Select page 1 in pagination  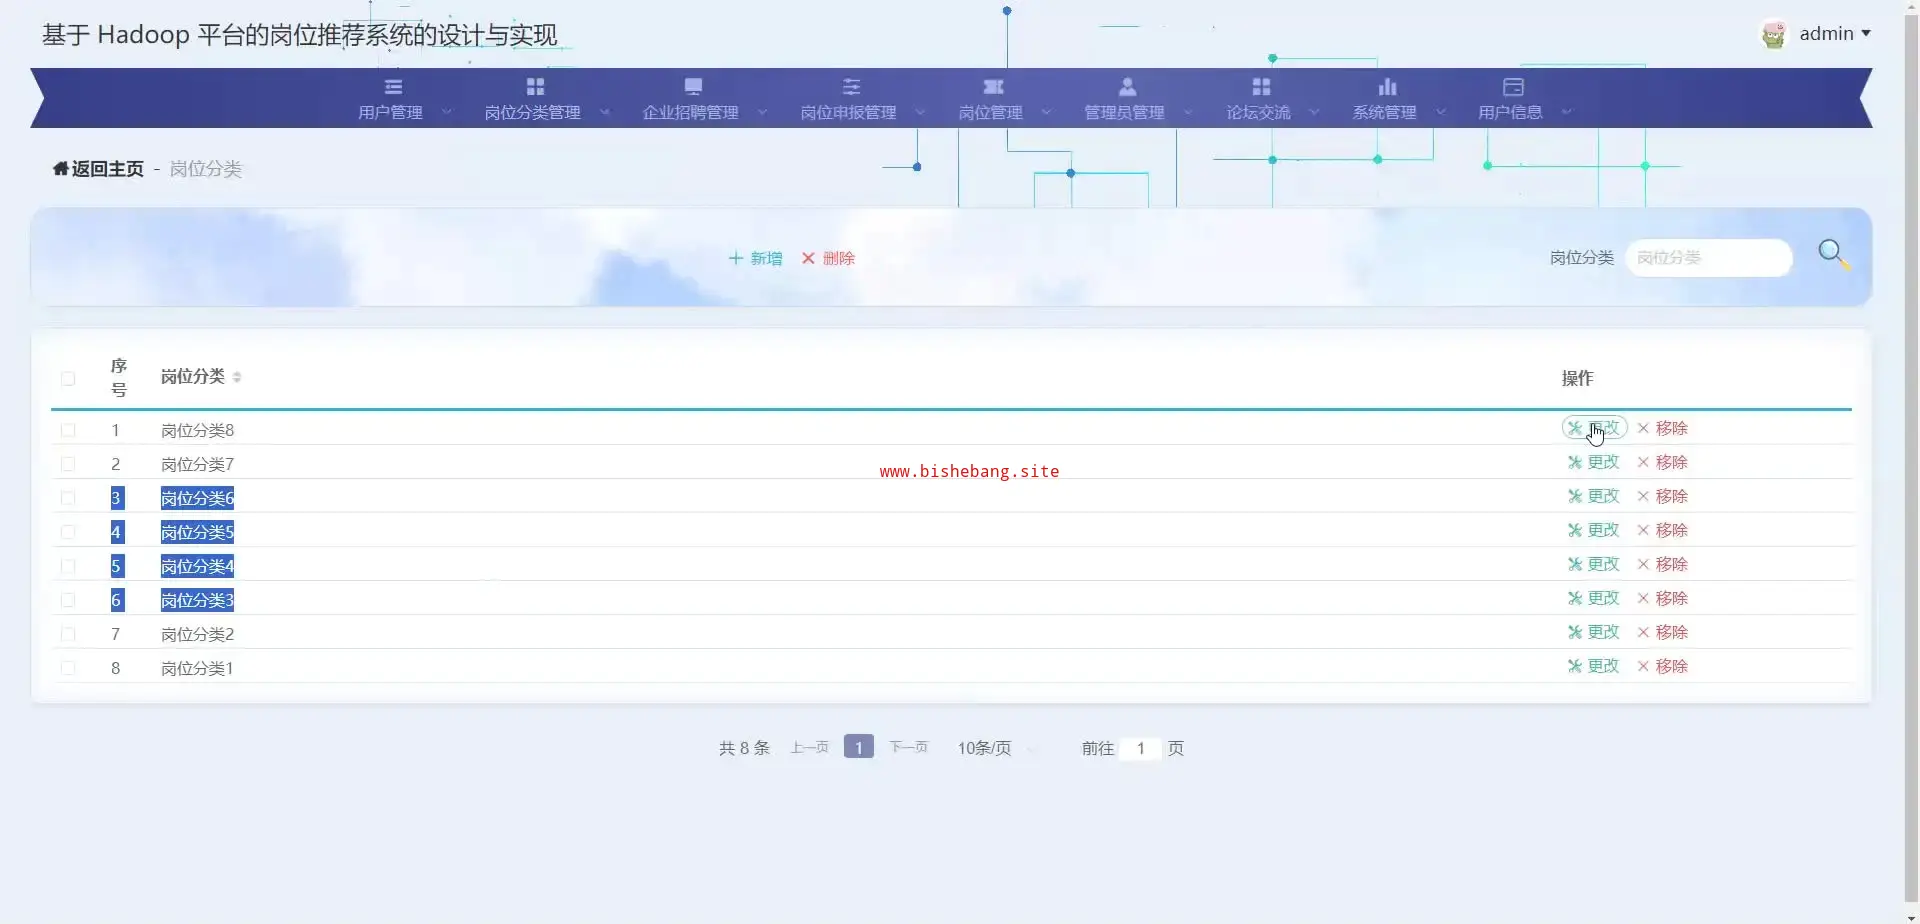point(858,747)
